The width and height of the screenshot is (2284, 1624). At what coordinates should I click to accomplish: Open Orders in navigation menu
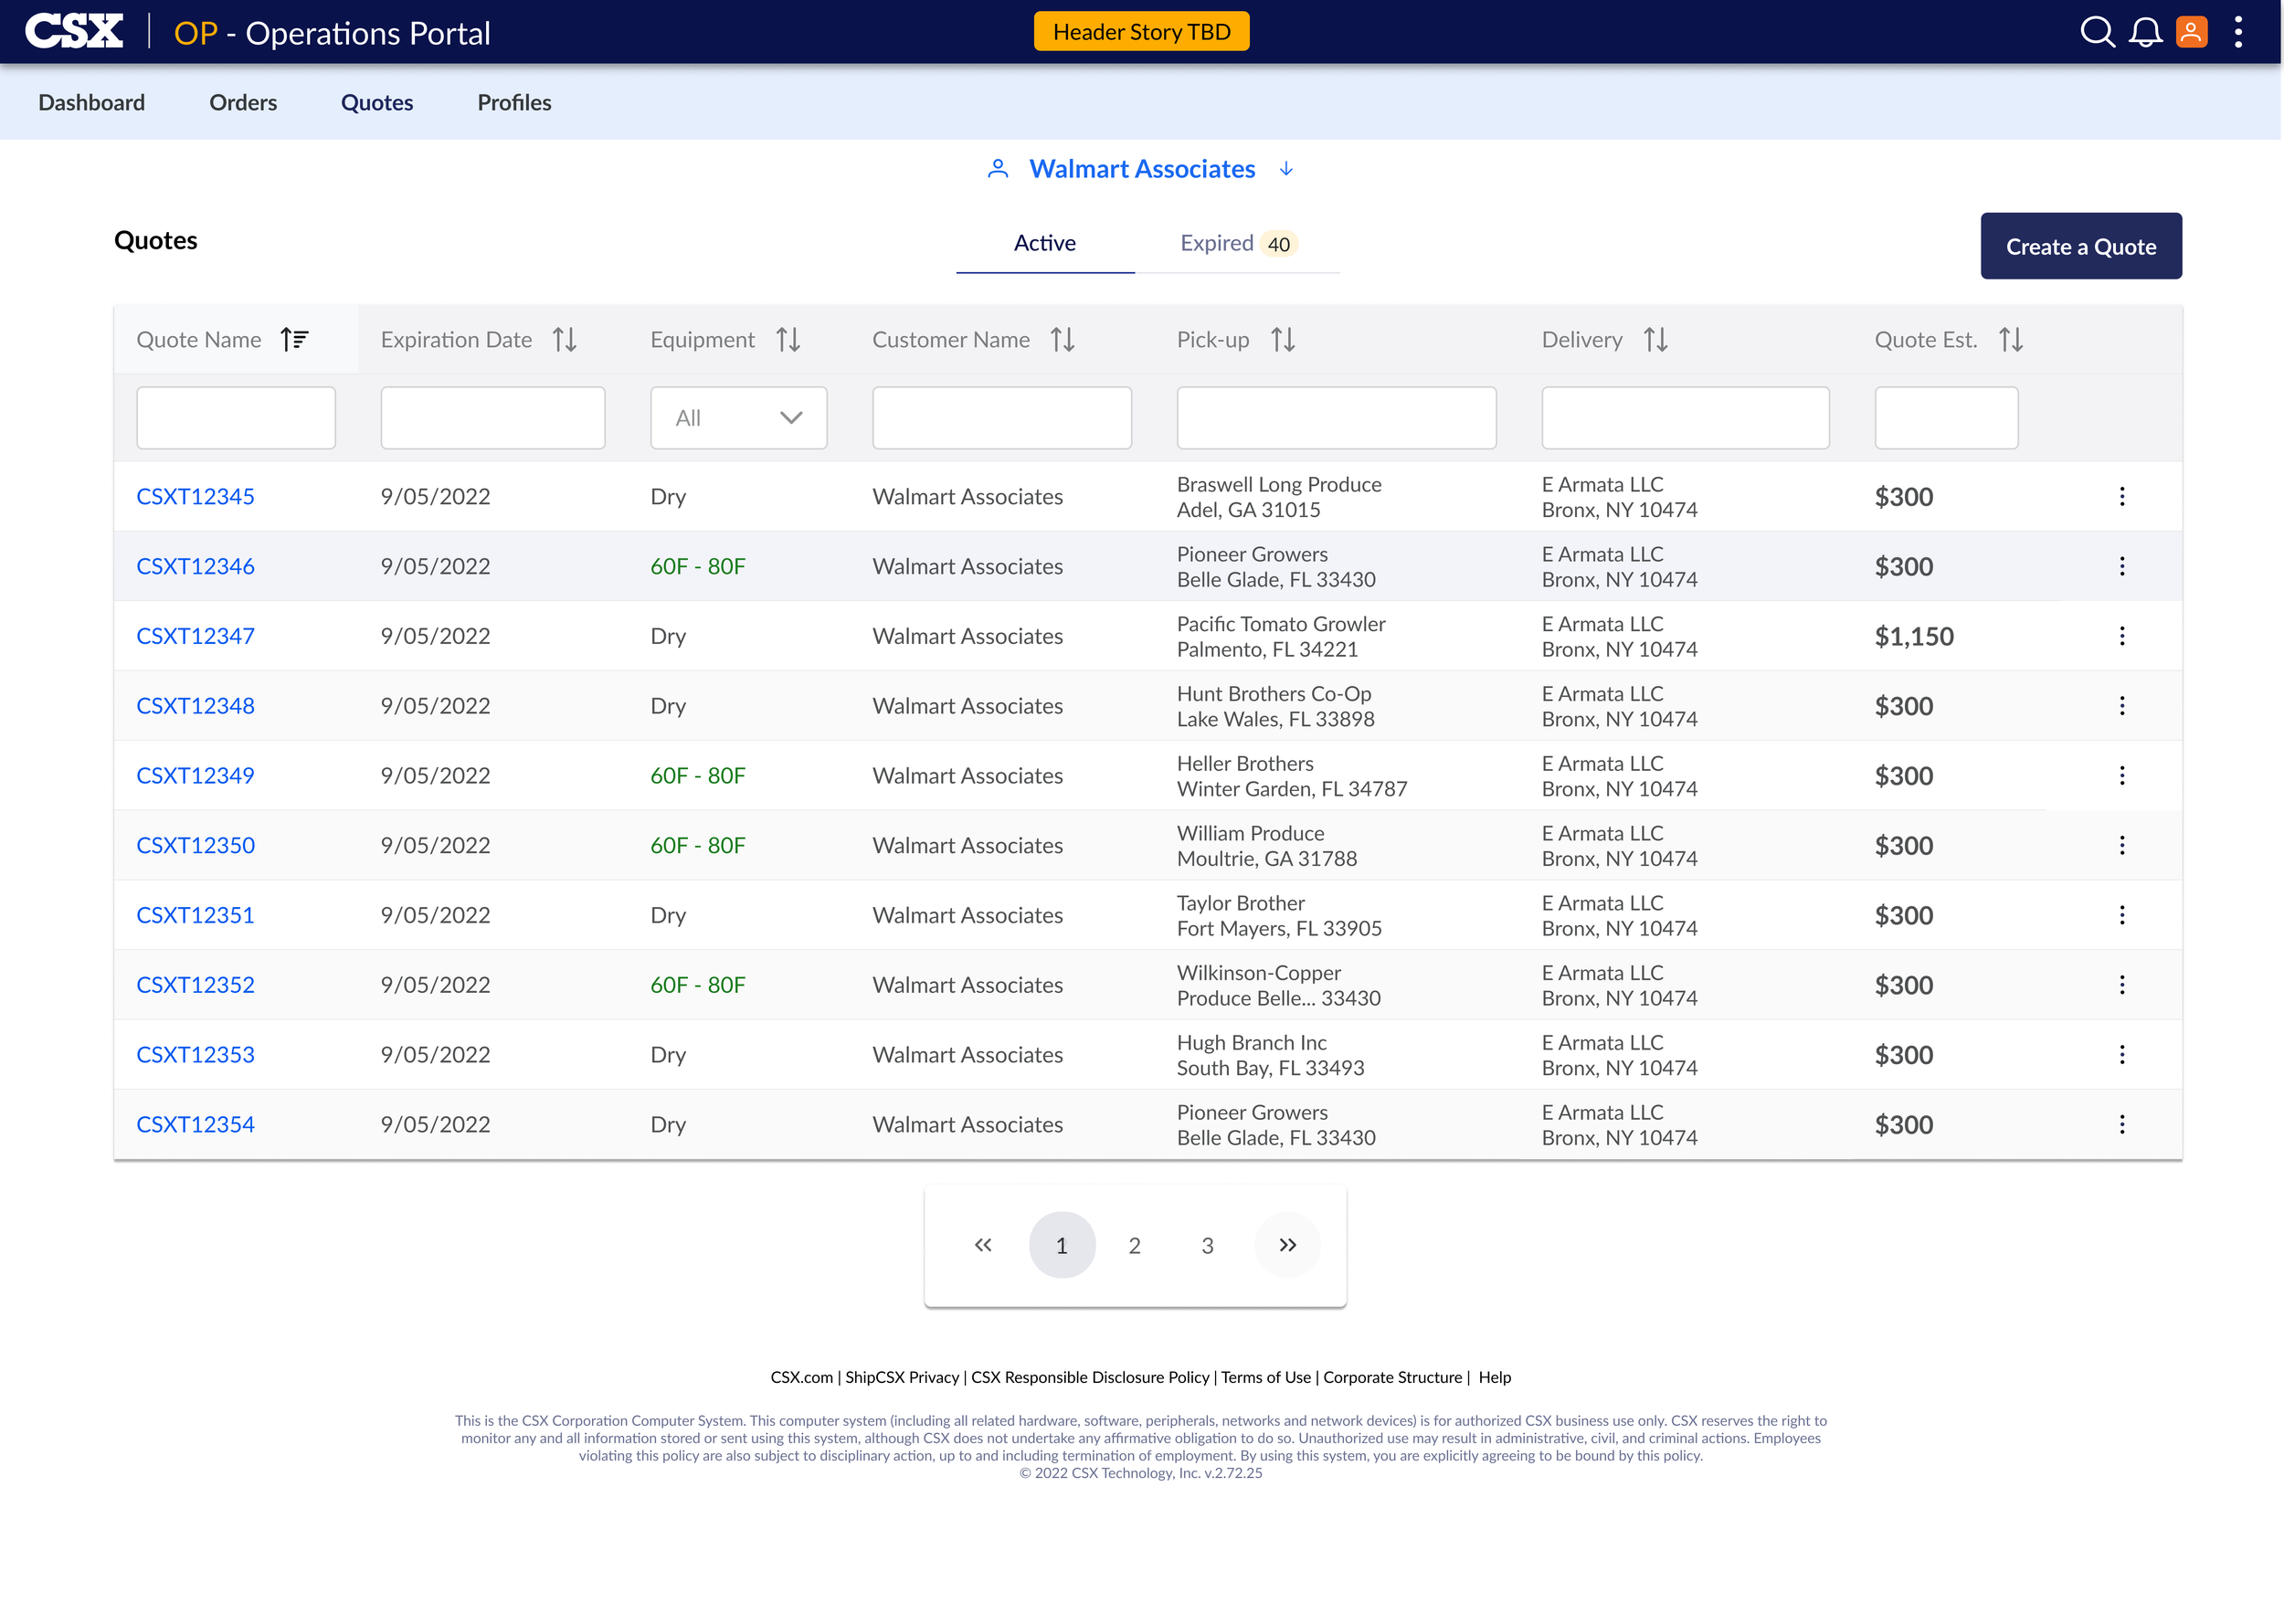click(x=243, y=102)
